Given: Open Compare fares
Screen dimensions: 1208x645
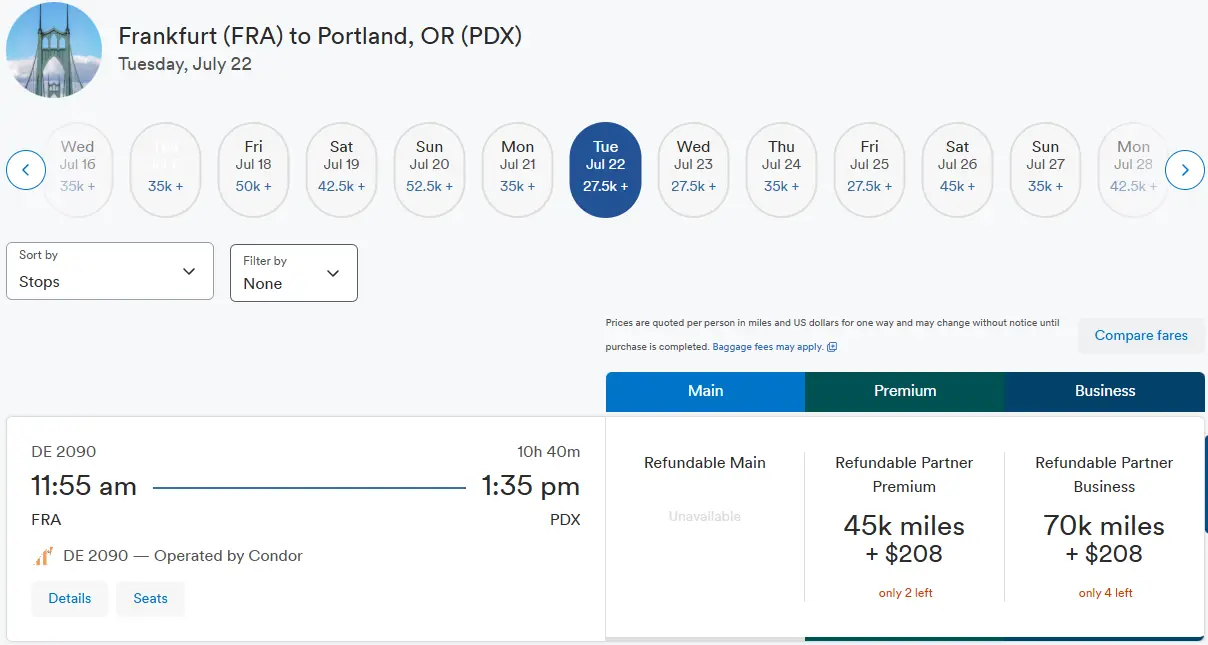Looking at the screenshot, I should 1141,336.
